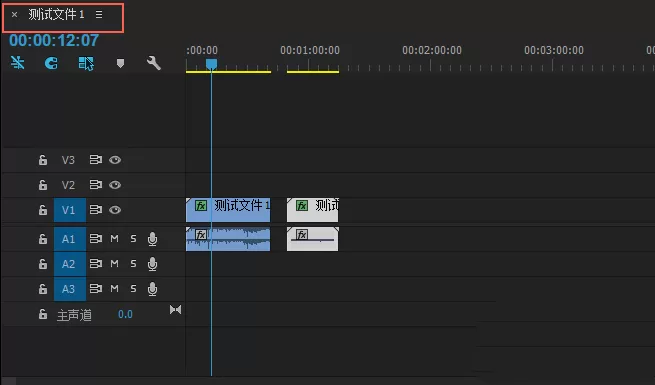This screenshot has width=655, height=385.
Task: Toggle A1 track targeting button
Action: pyautogui.click(x=70, y=239)
